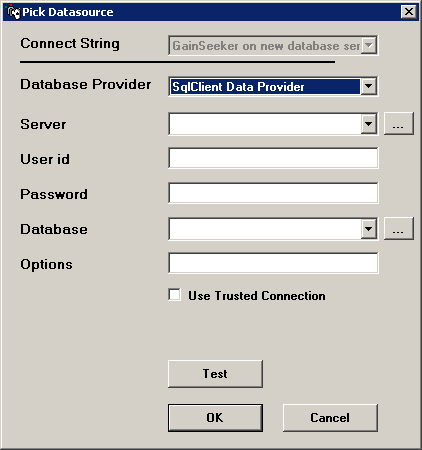The width and height of the screenshot is (422, 450).
Task: Open the Server dropdown list arrow
Action: (x=368, y=124)
